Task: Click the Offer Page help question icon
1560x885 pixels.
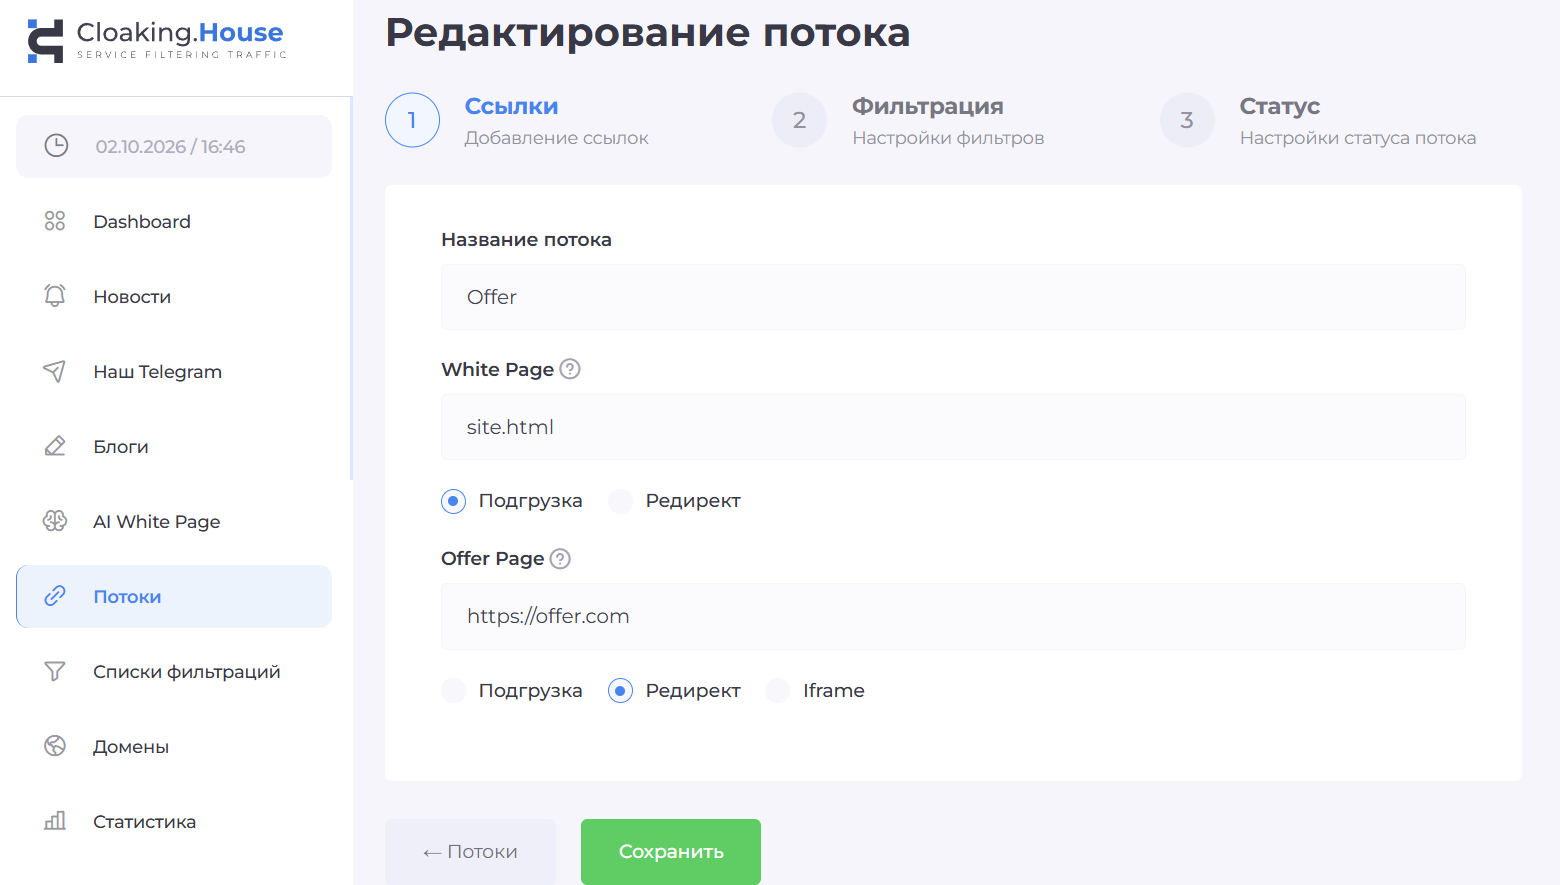Action: tap(561, 559)
